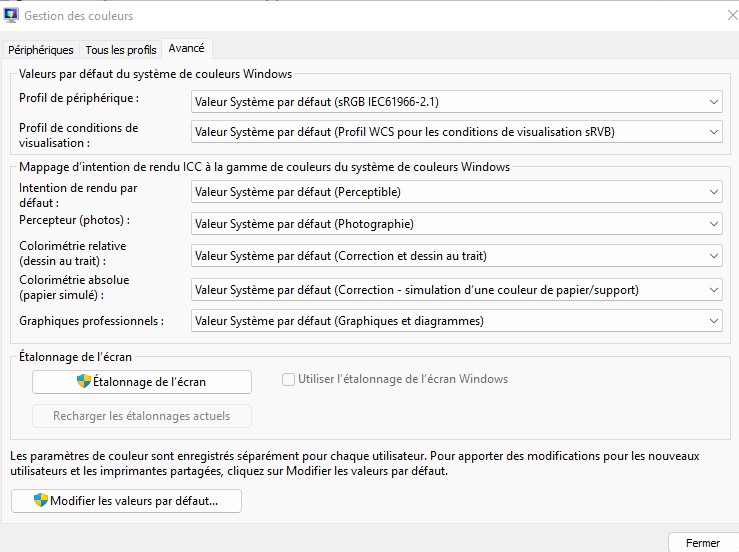Select the Avancé tab
Screen dimensions: 739x552
(187, 48)
